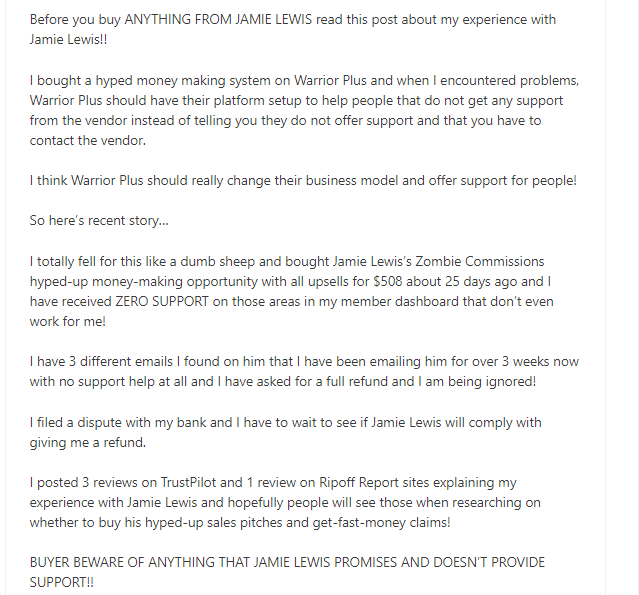This screenshot has width=639, height=595.
Task: Click the "So here's recent story..." line
Action: [99, 220]
